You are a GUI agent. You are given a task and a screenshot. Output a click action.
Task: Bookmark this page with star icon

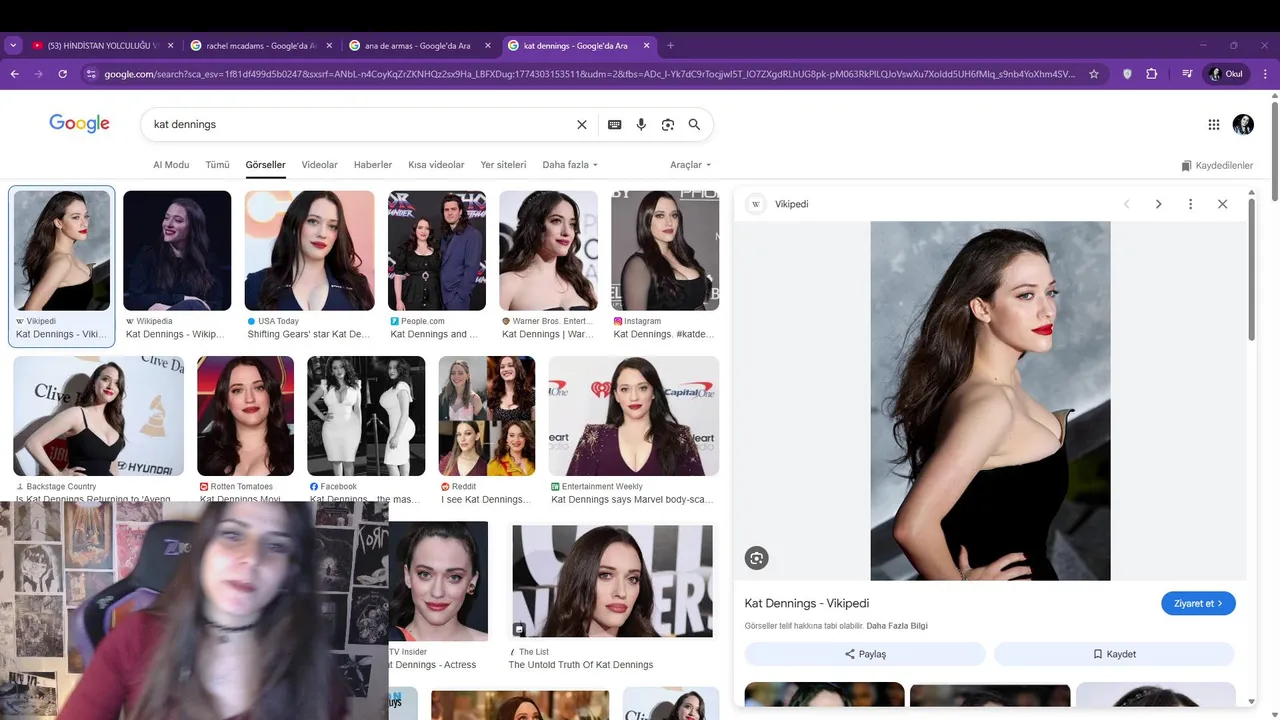click(1094, 74)
